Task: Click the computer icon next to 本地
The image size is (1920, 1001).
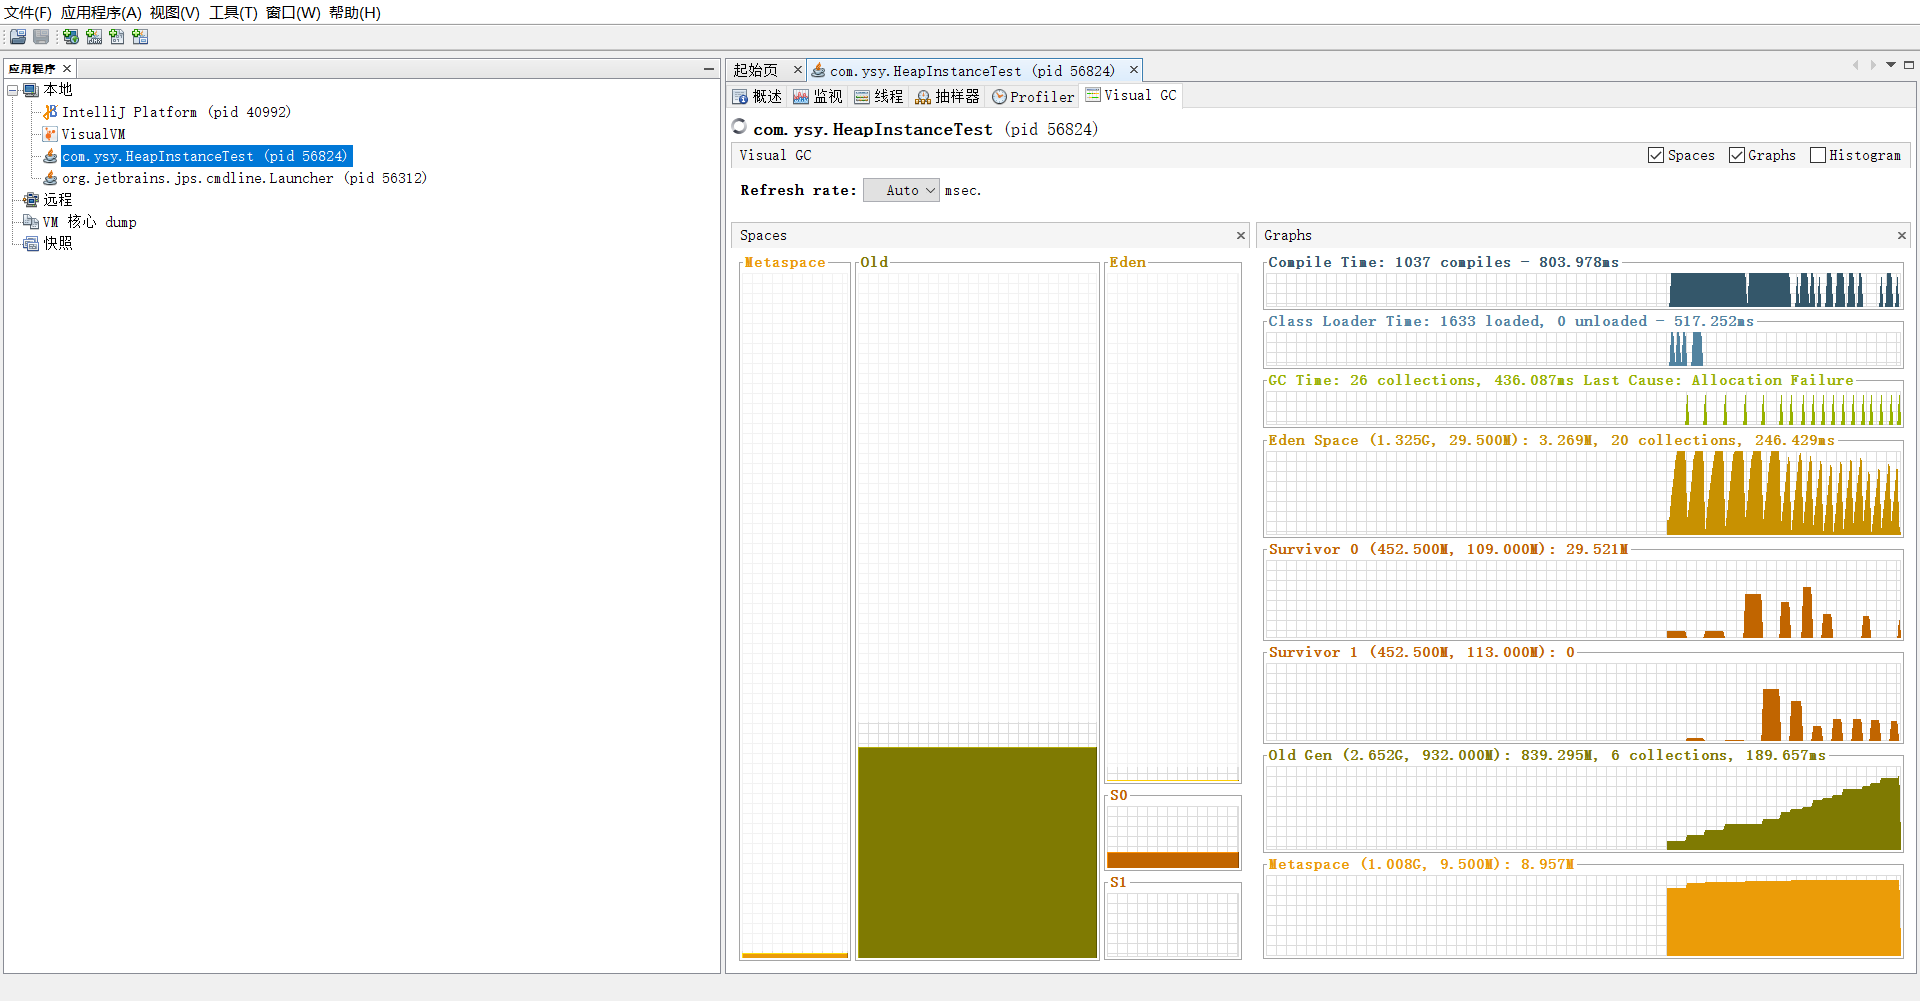Action: pyautogui.click(x=31, y=90)
